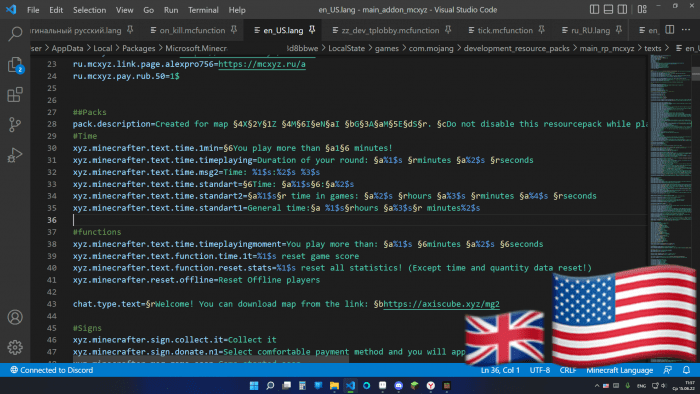The height and width of the screenshot is (394, 700).
Task: Expand the games breadcrumb
Action: tap(387, 48)
